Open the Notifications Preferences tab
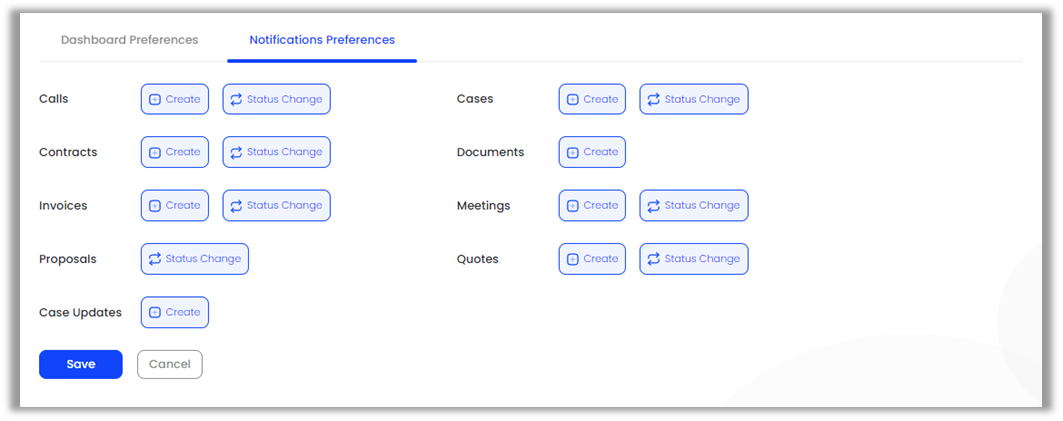The width and height of the screenshot is (1063, 421). click(x=322, y=40)
